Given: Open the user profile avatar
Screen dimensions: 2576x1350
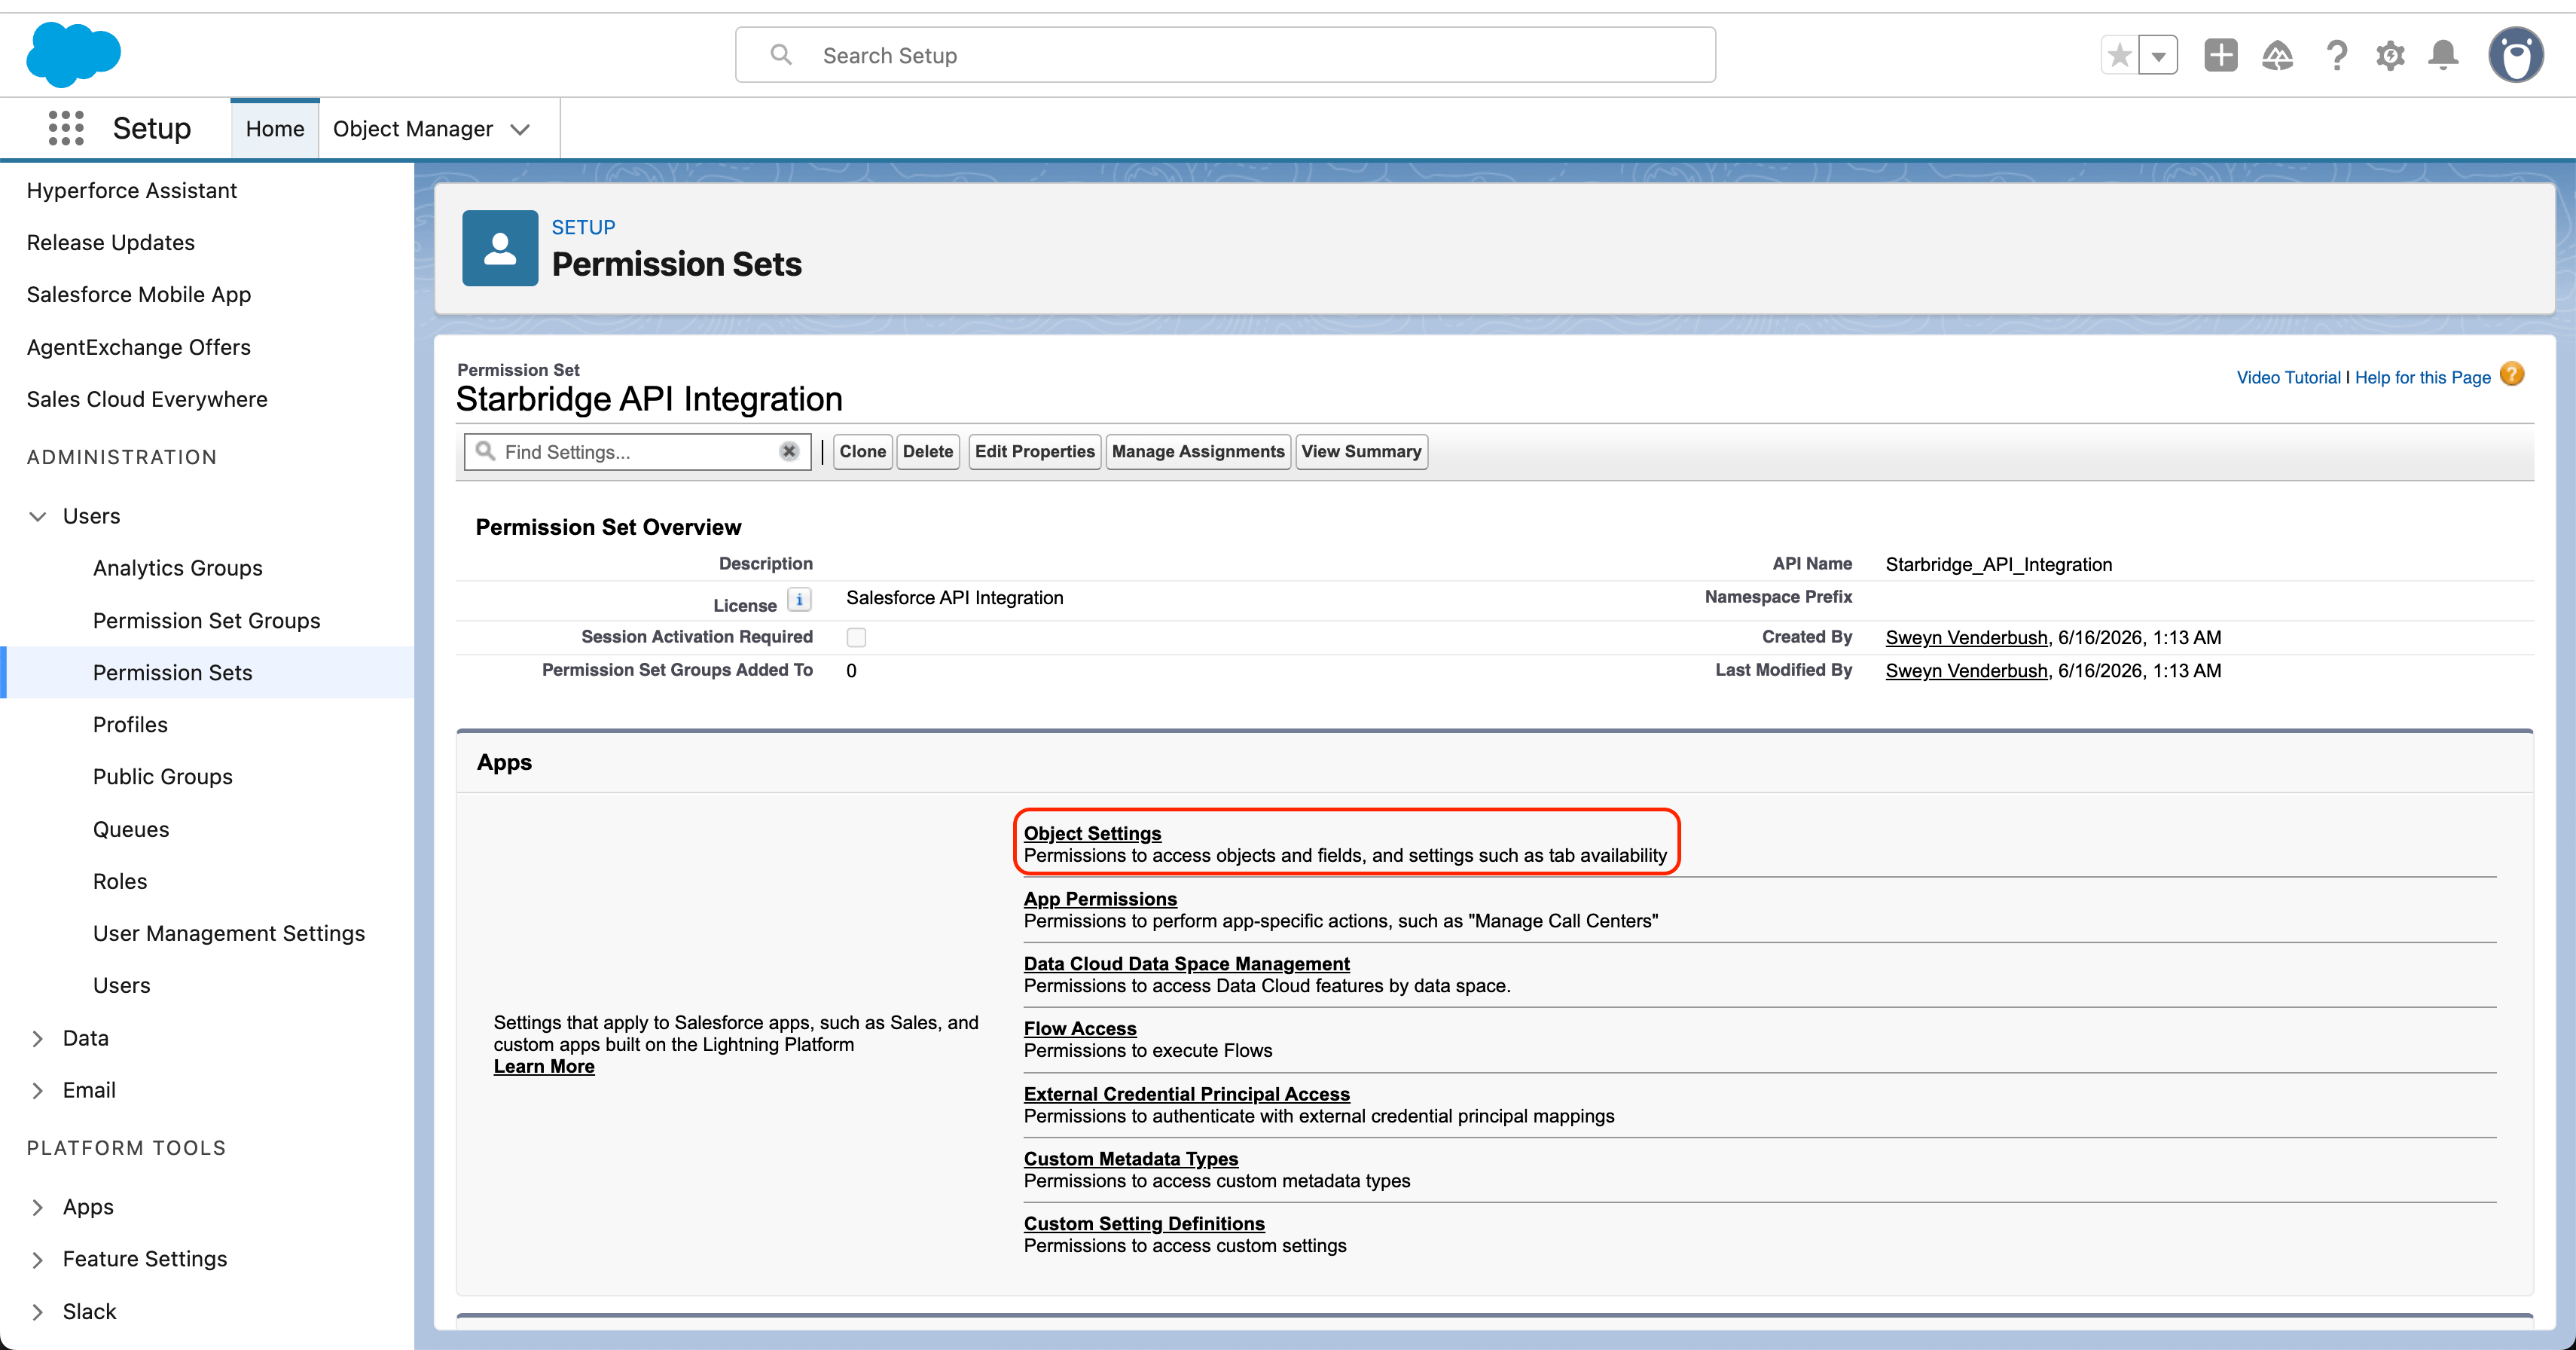Looking at the screenshot, I should click(2516, 55).
